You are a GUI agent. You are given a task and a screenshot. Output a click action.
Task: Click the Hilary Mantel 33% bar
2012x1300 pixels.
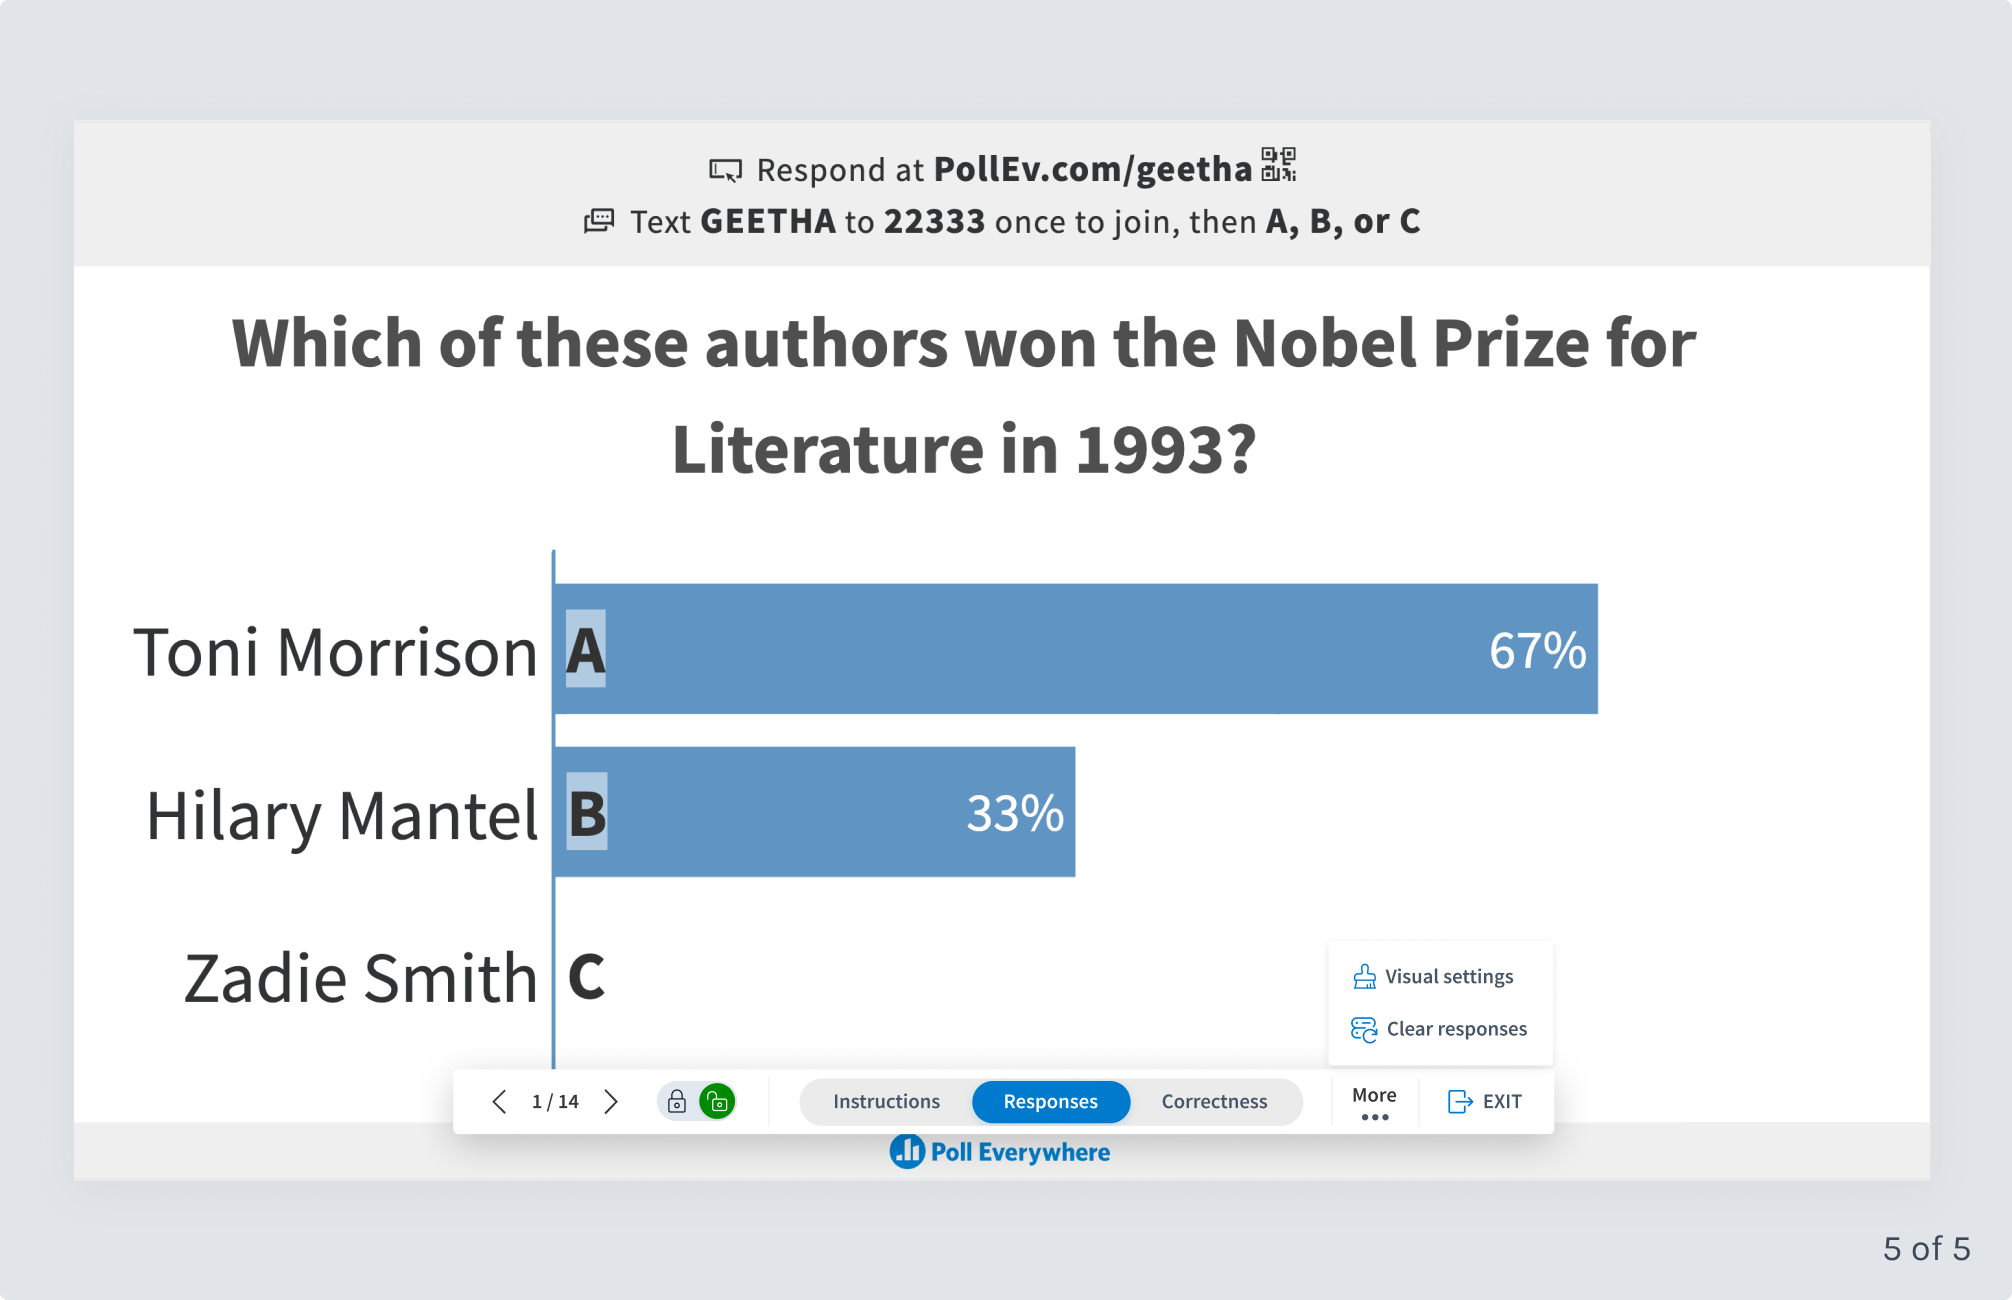[814, 812]
